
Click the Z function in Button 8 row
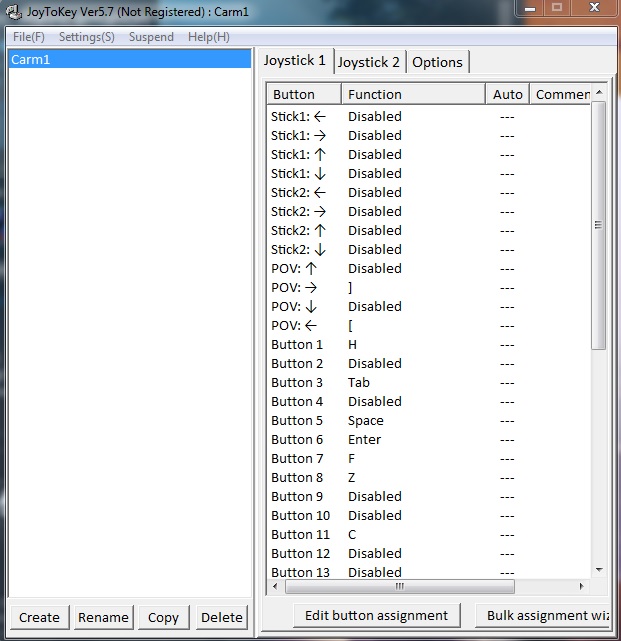pos(352,478)
